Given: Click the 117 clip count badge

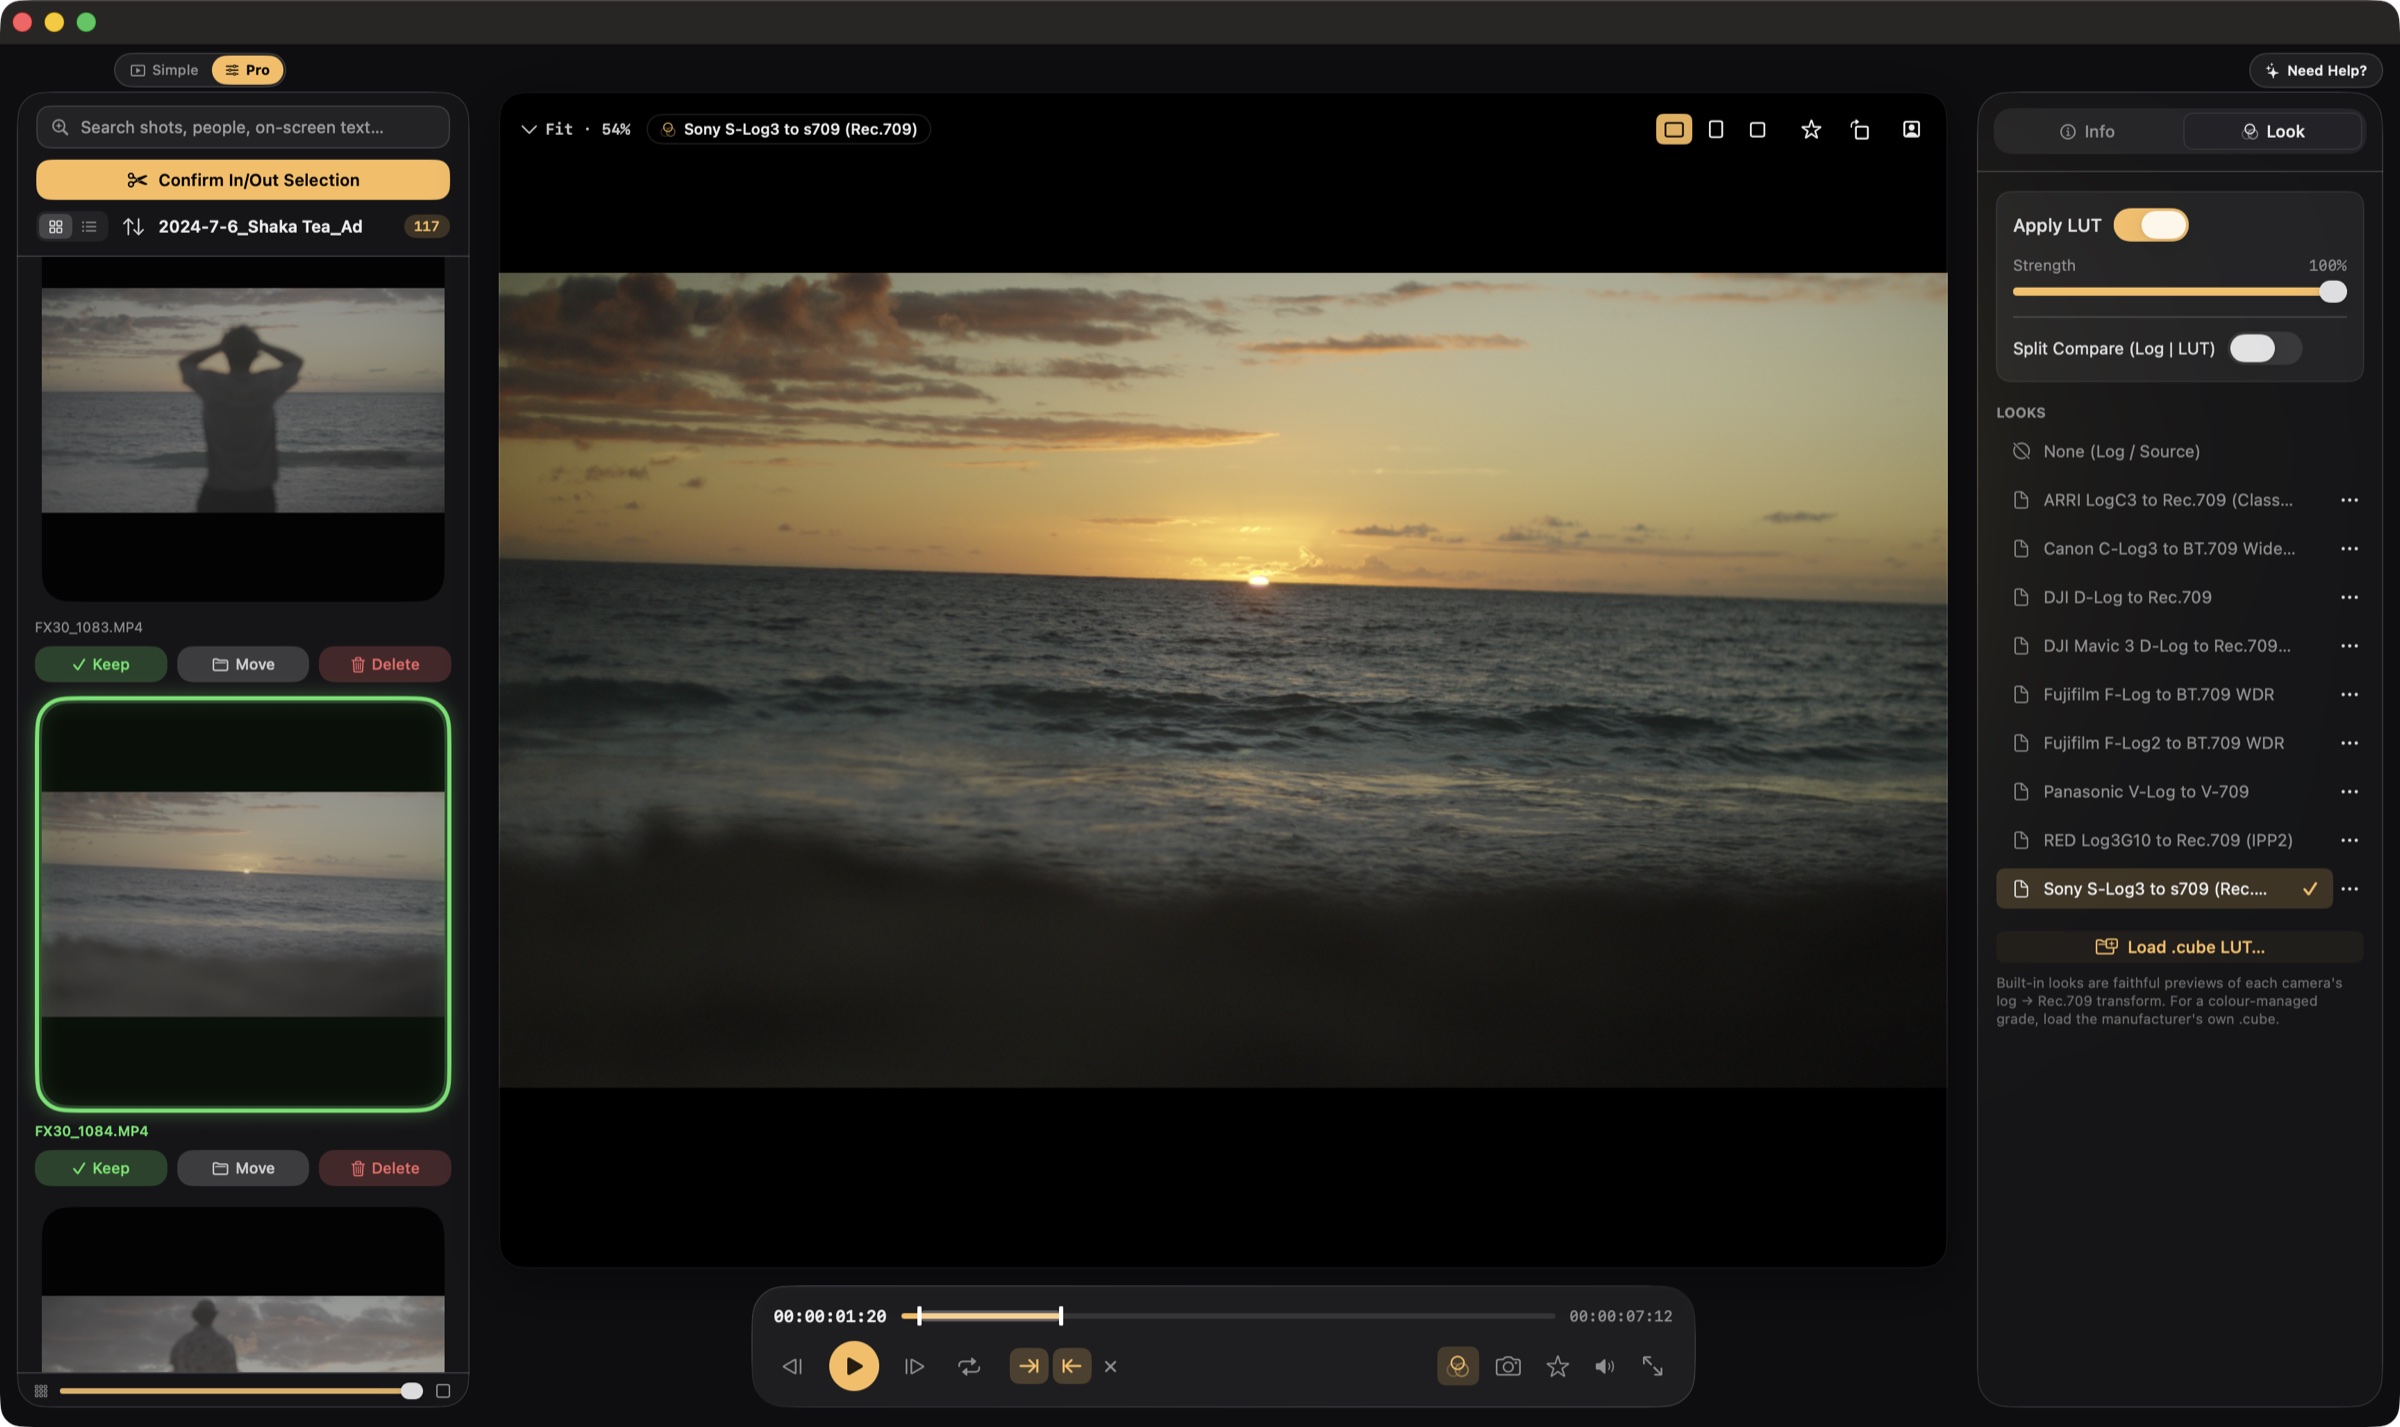Looking at the screenshot, I should [426, 227].
